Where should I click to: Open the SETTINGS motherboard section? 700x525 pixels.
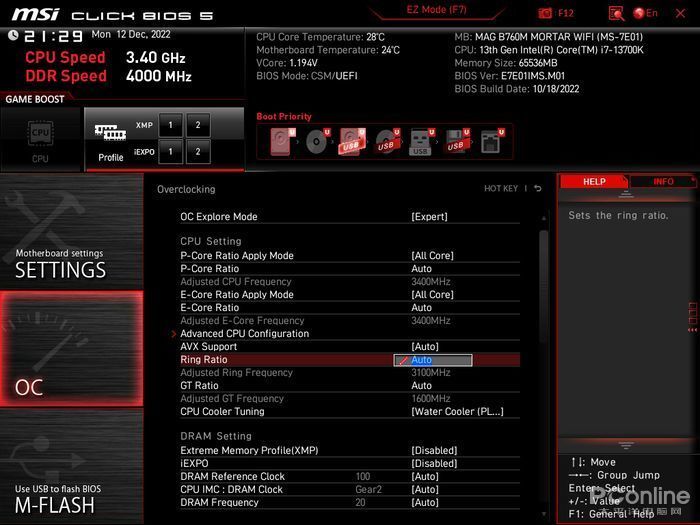pyautogui.click(x=71, y=232)
